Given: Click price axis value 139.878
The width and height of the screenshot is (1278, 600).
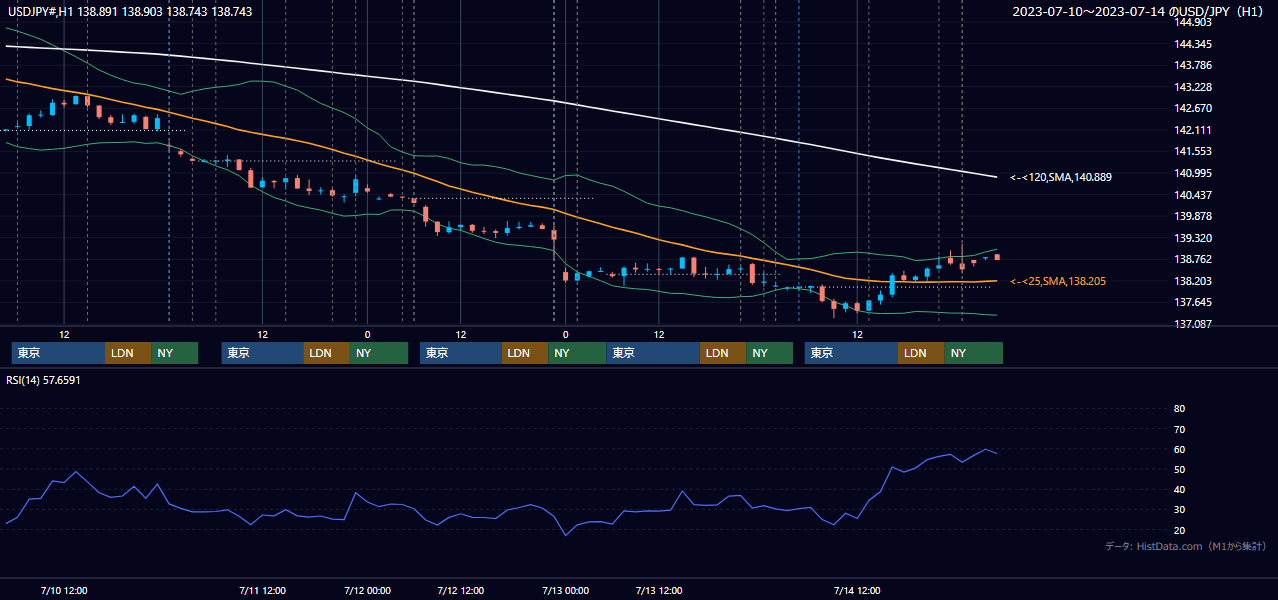Looking at the screenshot, I should tap(1193, 216).
